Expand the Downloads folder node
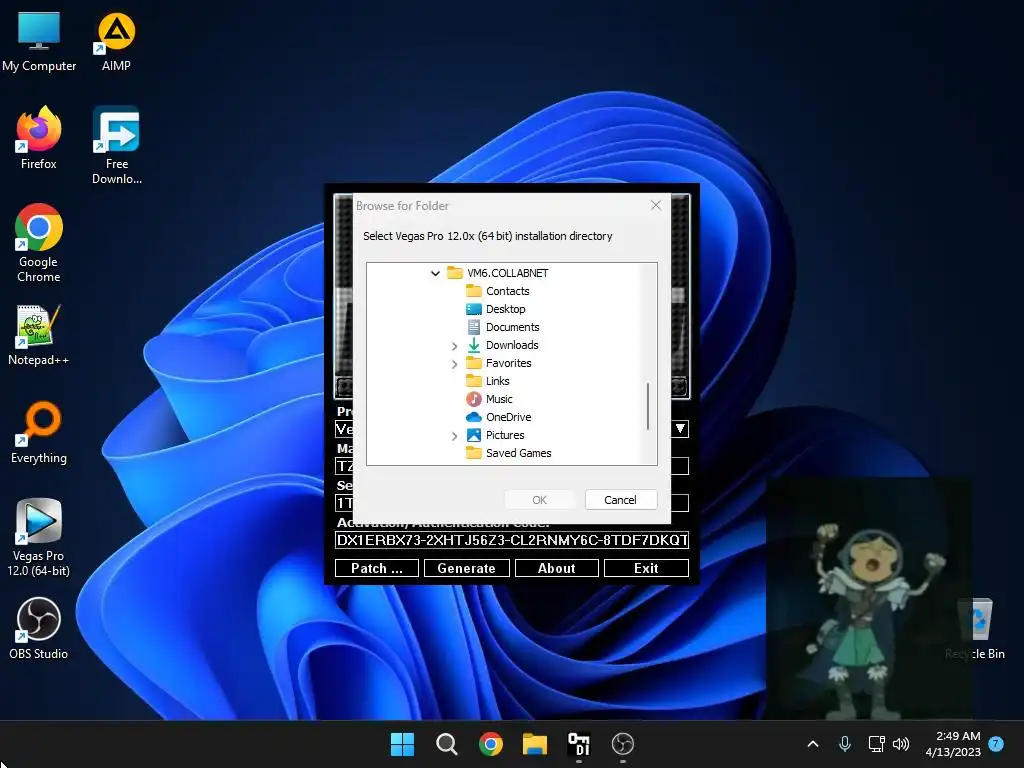 pyautogui.click(x=455, y=345)
